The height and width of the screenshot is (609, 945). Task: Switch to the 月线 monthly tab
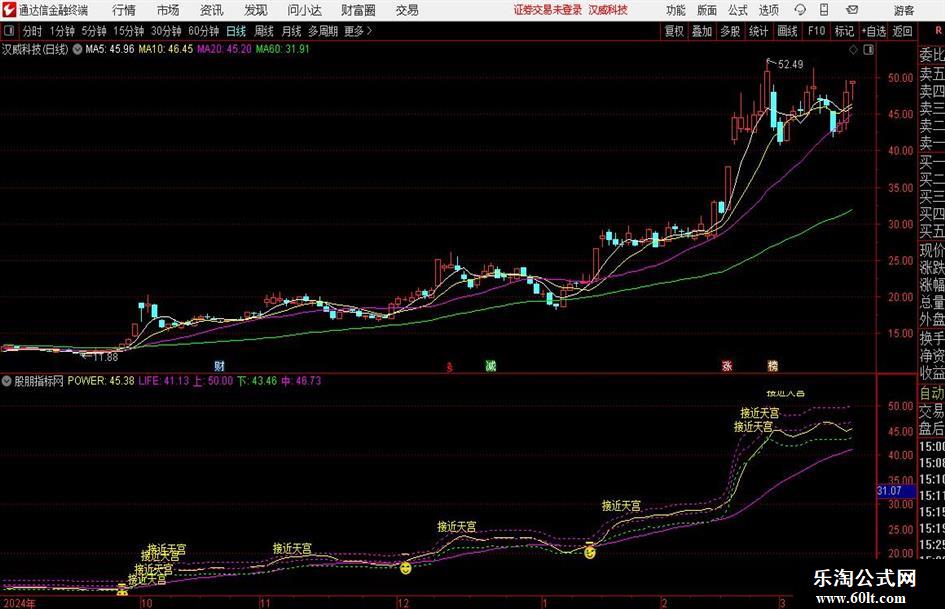[291, 31]
